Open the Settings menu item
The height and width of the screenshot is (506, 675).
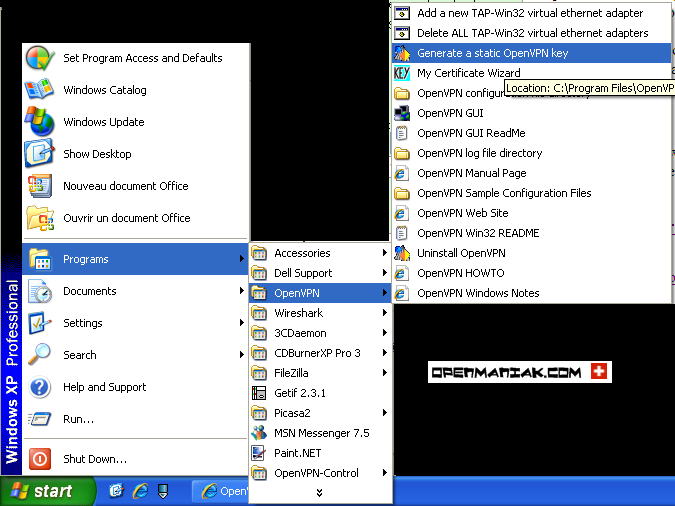click(136, 323)
